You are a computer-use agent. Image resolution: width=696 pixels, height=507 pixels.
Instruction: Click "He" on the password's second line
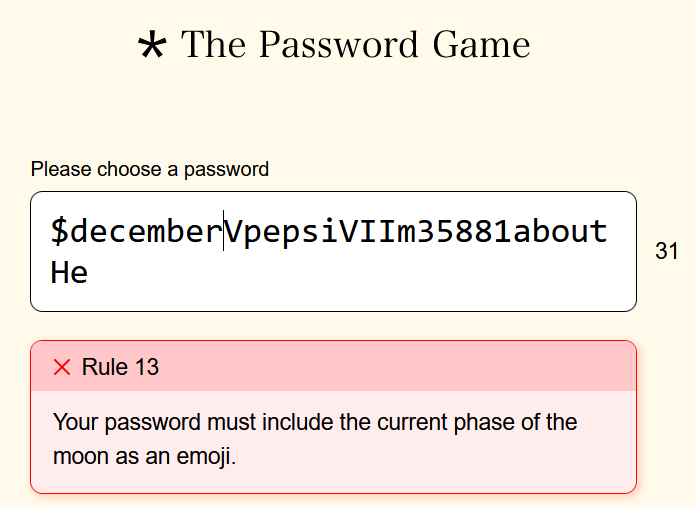coord(69,272)
